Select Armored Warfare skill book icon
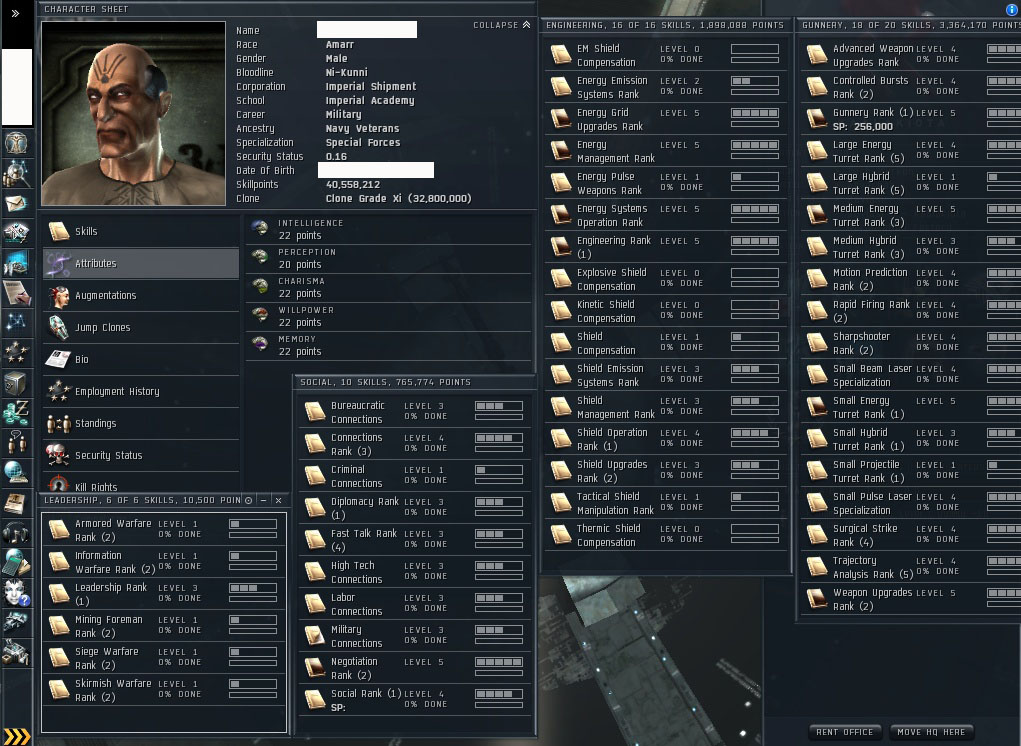This screenshot has height=746, width=1021. [59, 529]
